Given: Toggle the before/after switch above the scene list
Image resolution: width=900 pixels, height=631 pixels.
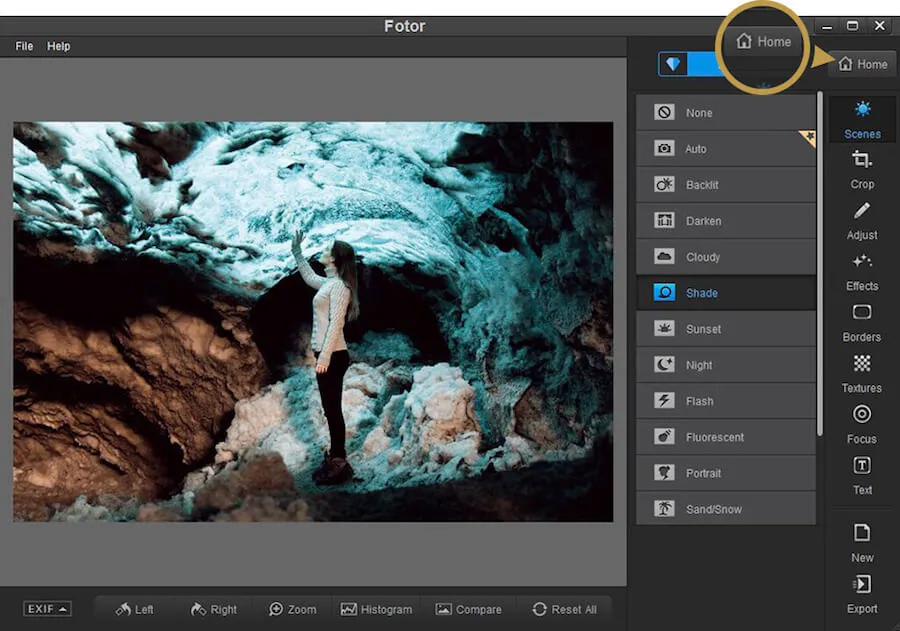Looking at the screenshot, I should pyautogui.click(x=690, y=63).
